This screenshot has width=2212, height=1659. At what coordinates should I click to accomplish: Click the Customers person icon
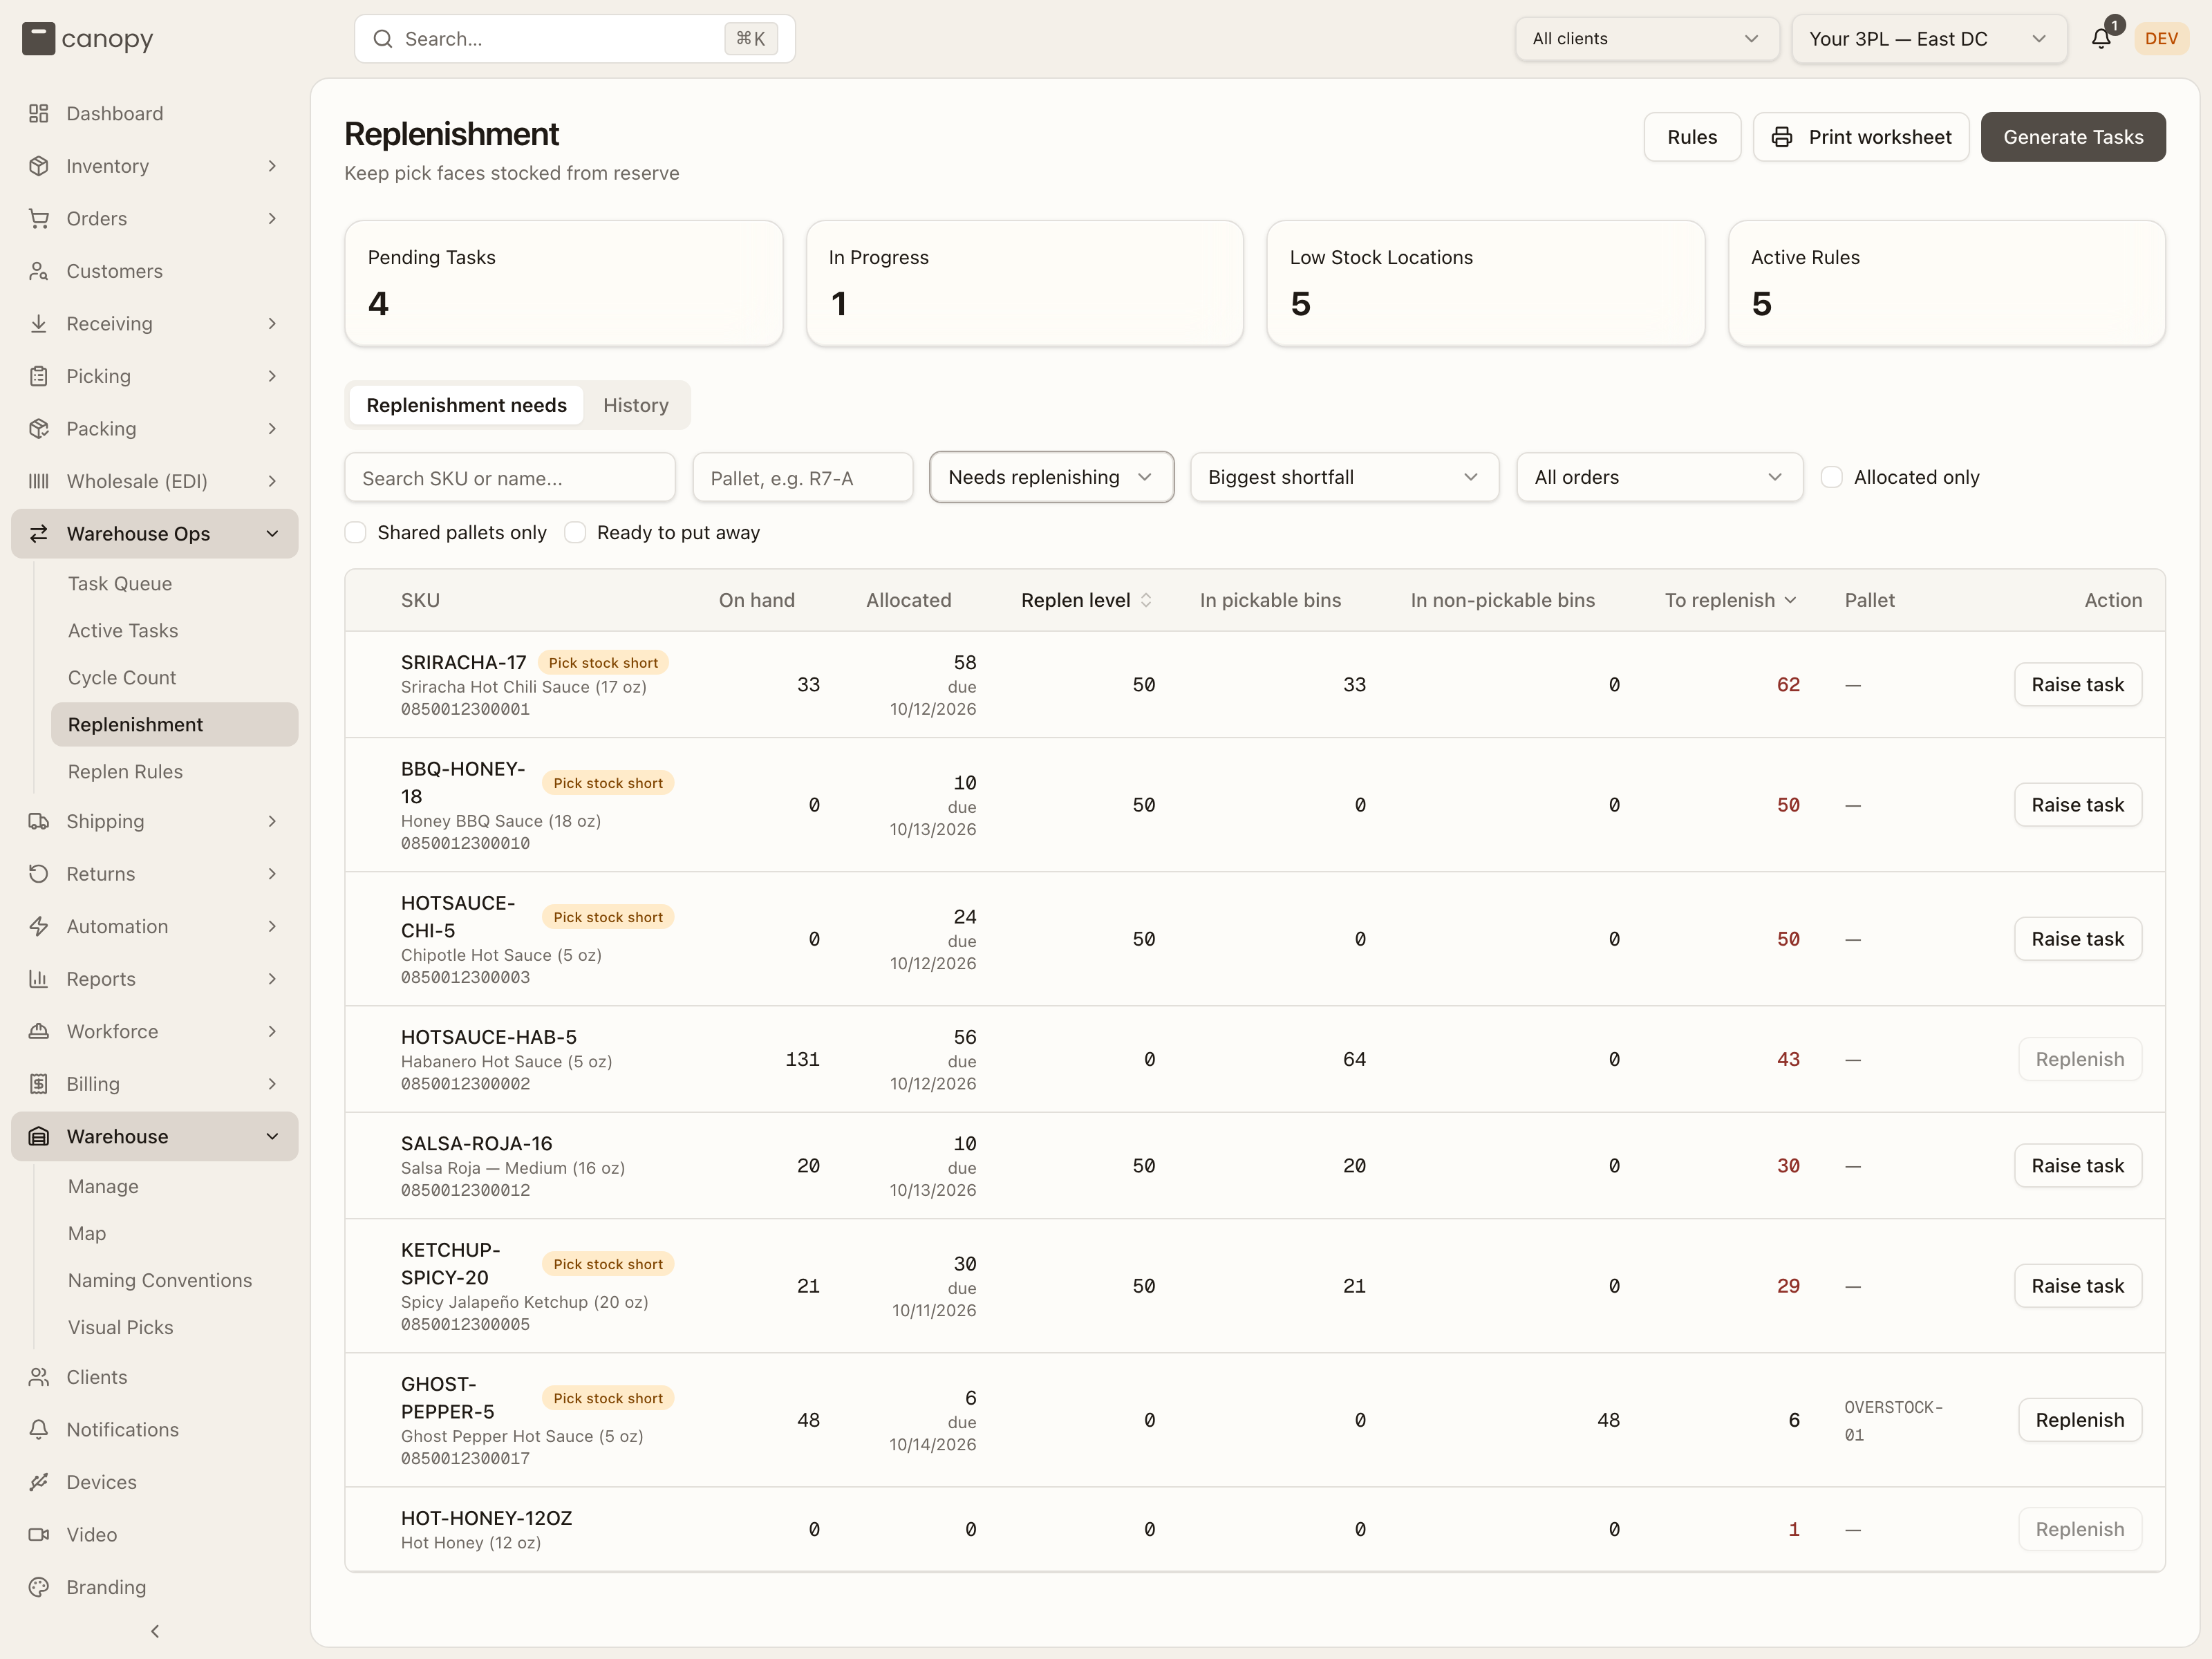click(39, 271)
